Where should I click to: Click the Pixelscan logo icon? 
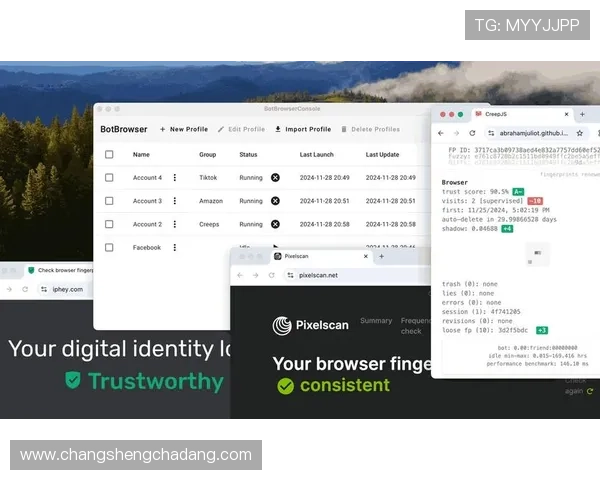282,325
